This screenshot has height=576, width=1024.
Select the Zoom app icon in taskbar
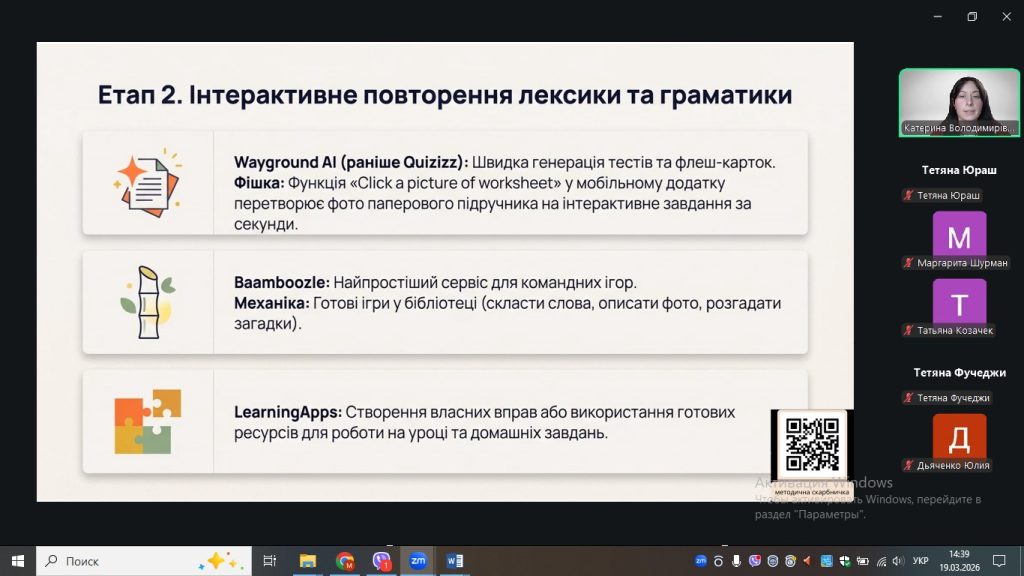[418, 560]
